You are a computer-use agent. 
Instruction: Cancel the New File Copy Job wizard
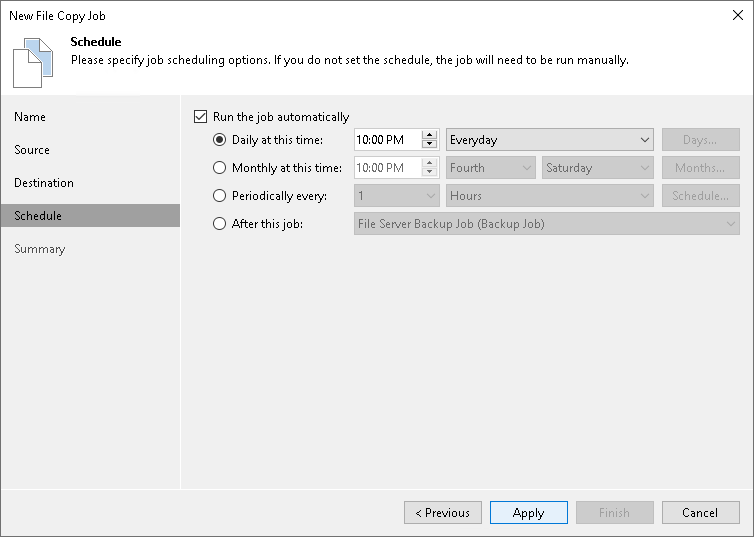point(701,512)
